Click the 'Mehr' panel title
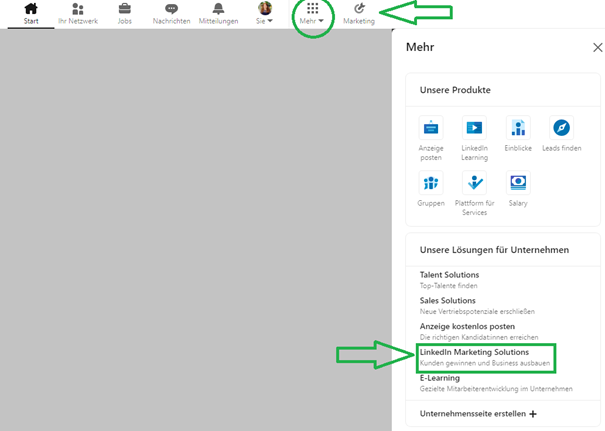Viewport: 605px width, 431px height. [420, 47]
